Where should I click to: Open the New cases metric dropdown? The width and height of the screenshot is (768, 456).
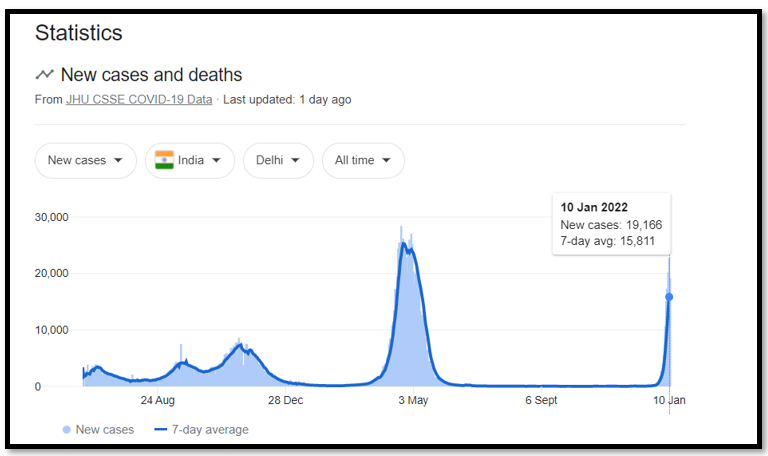click(x=86, y=160)
